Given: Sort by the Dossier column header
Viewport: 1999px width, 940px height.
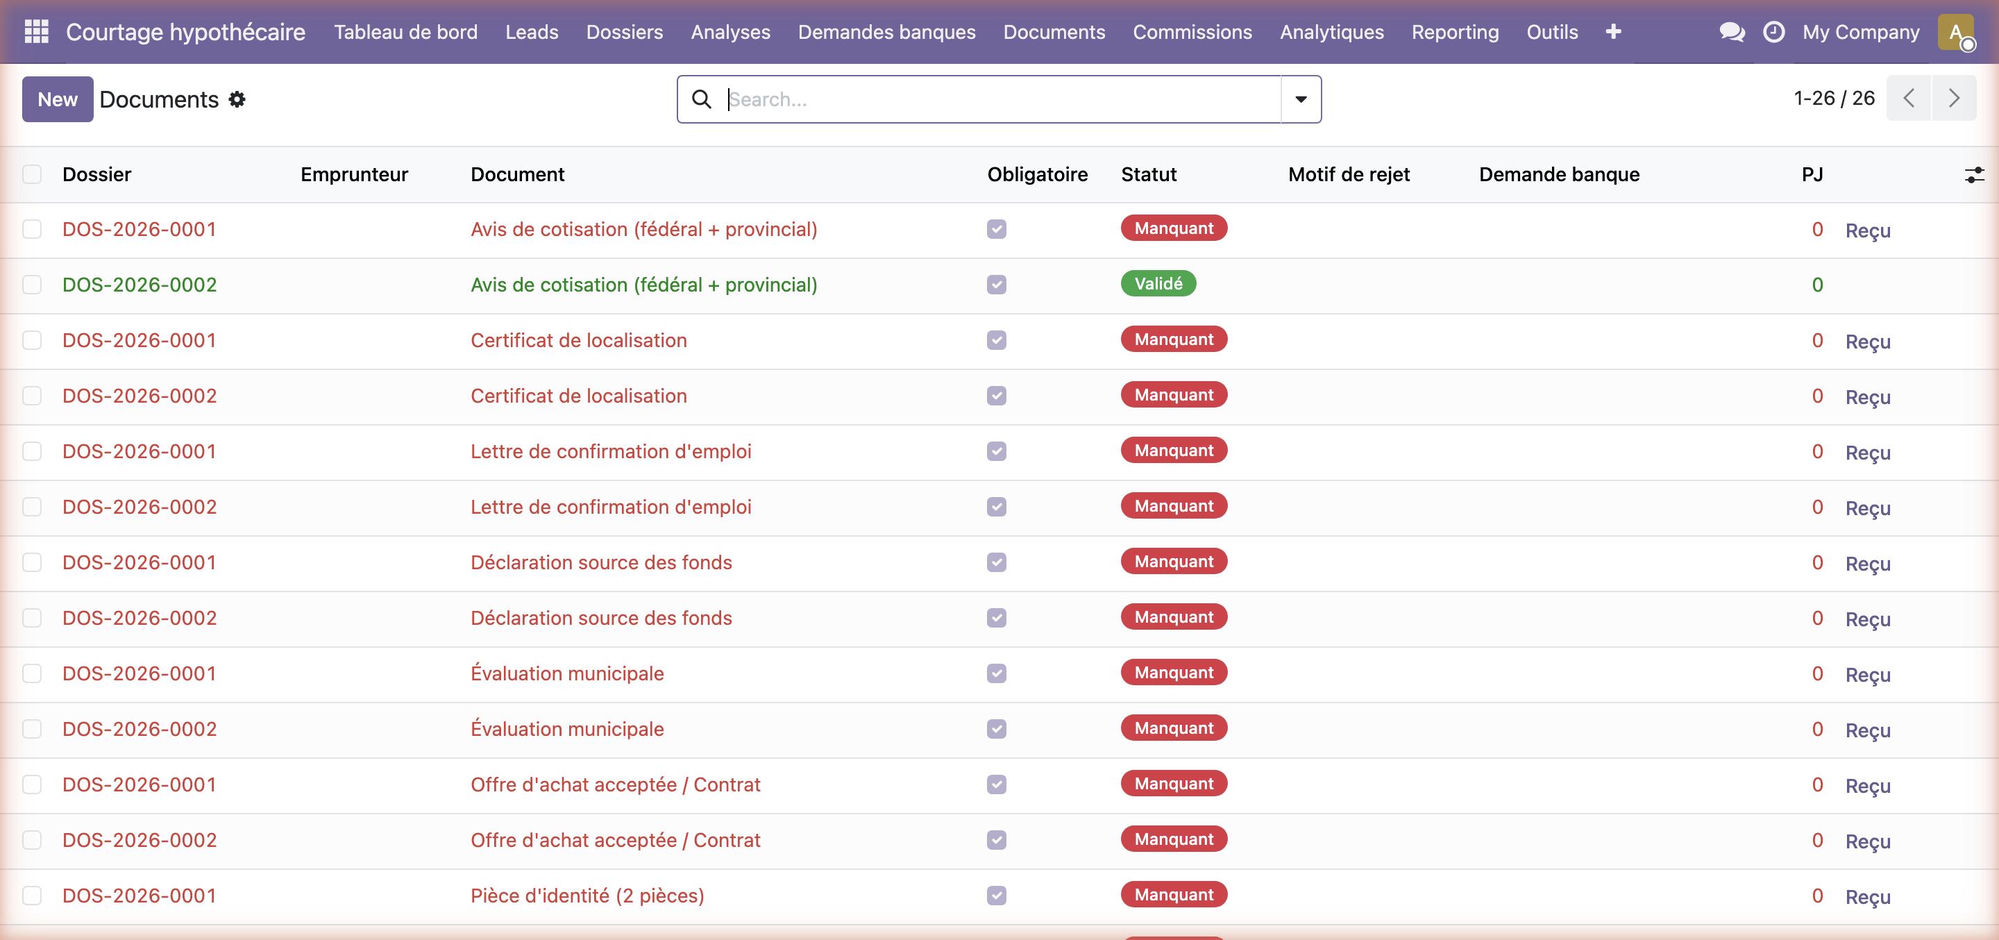Looking at the screenshot, I should tap(97, 174).
